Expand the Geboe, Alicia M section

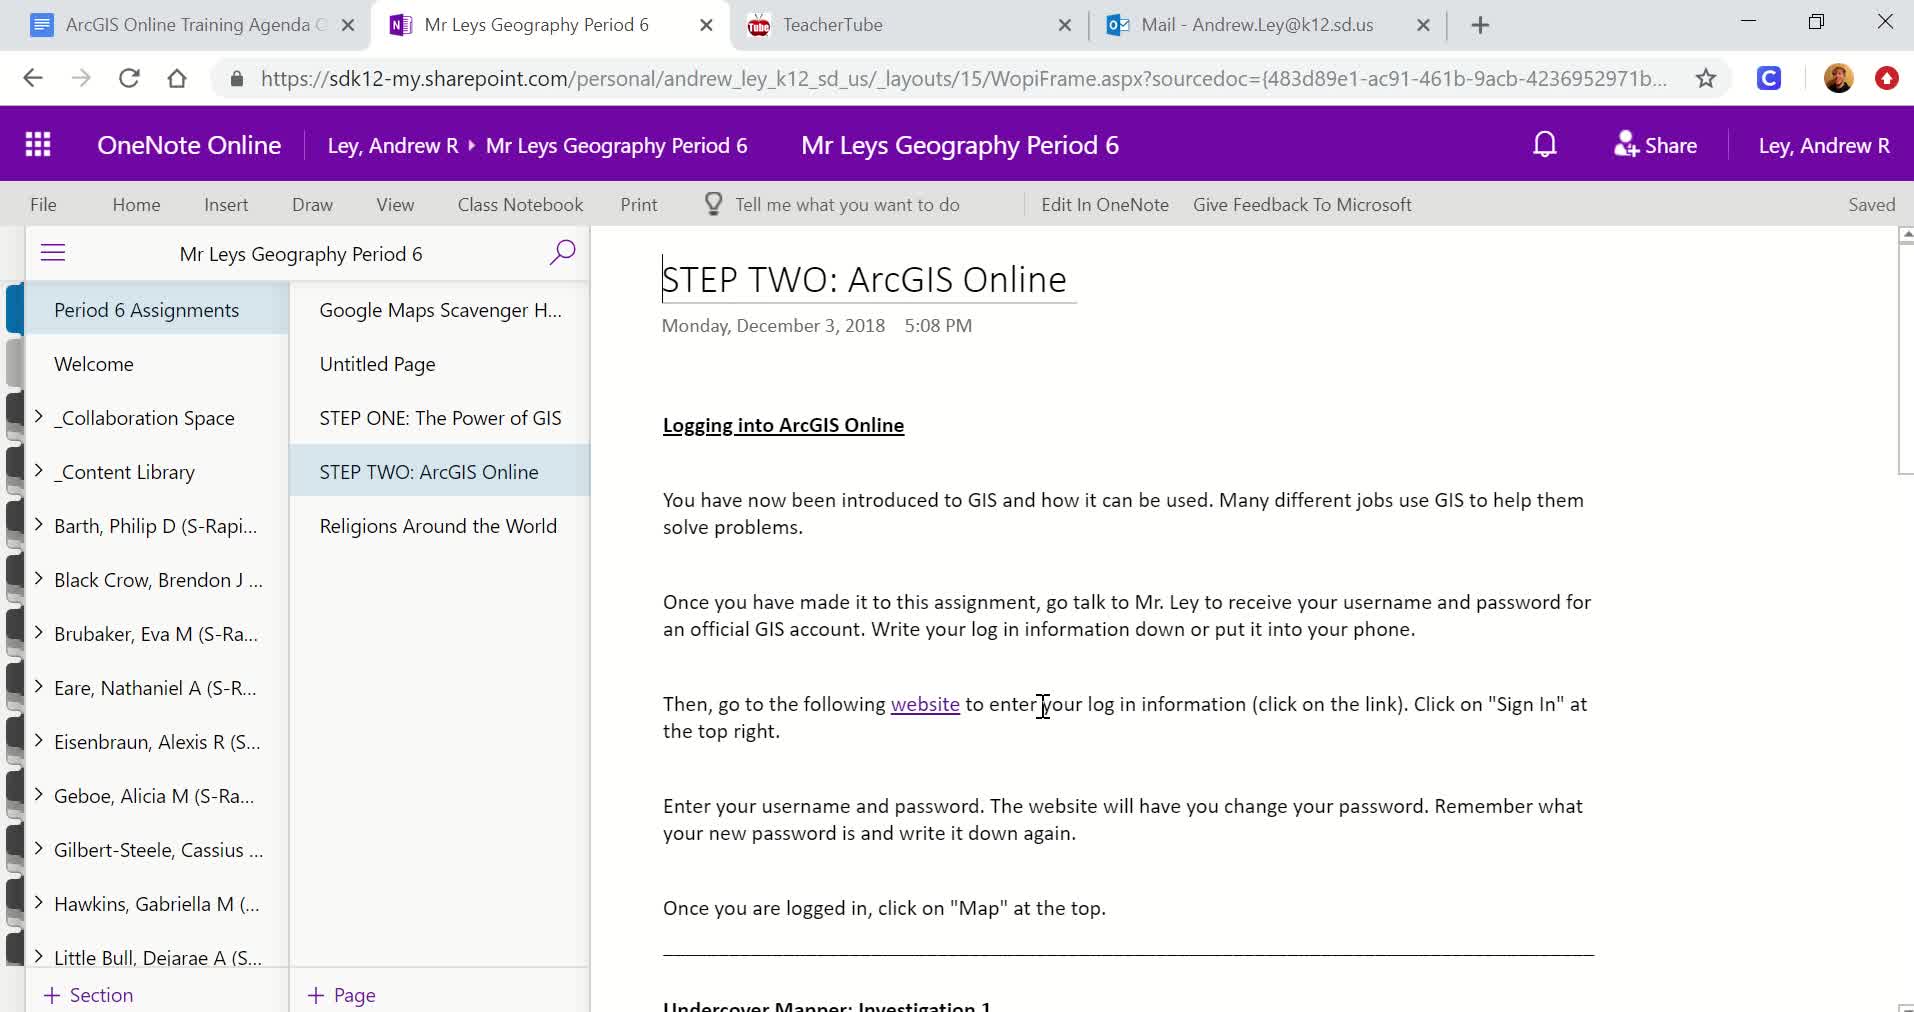[38, 794]
